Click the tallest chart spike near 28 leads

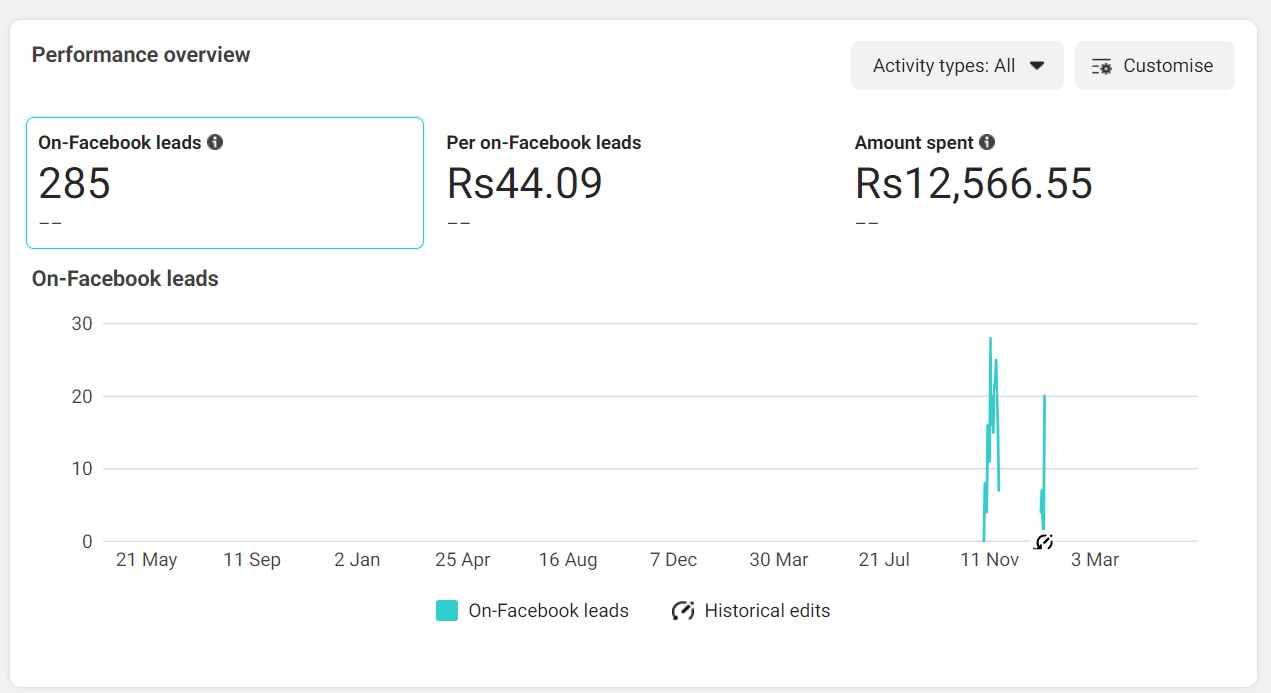[x=990, y=340]
